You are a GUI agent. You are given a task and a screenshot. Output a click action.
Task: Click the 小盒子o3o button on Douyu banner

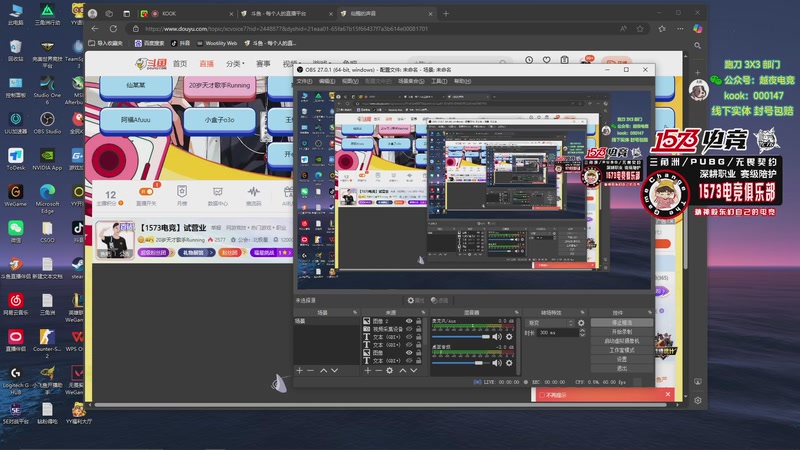click(x=219, y=120)
